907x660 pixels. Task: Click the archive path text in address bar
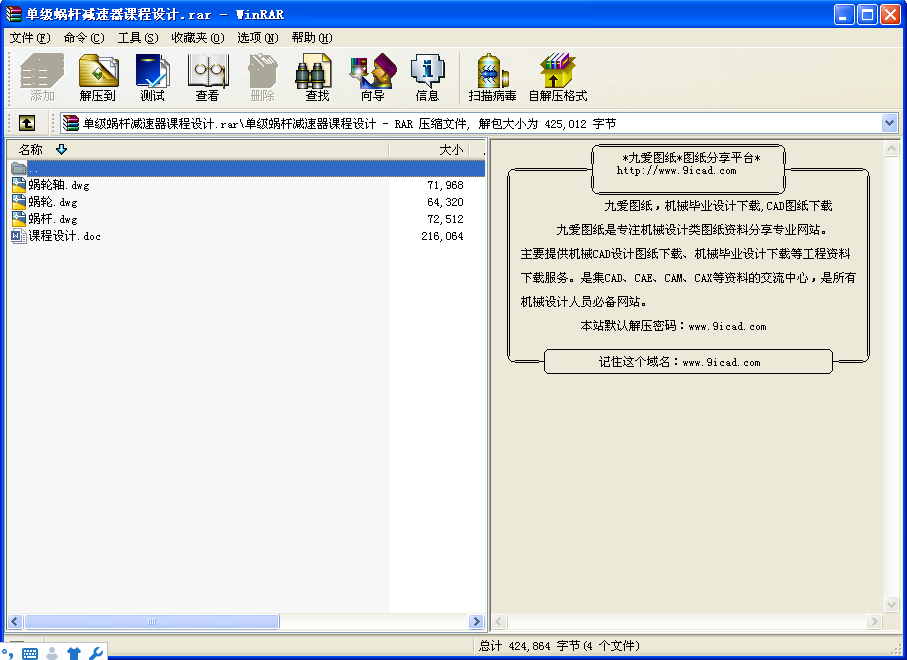(x=349, y=124)
